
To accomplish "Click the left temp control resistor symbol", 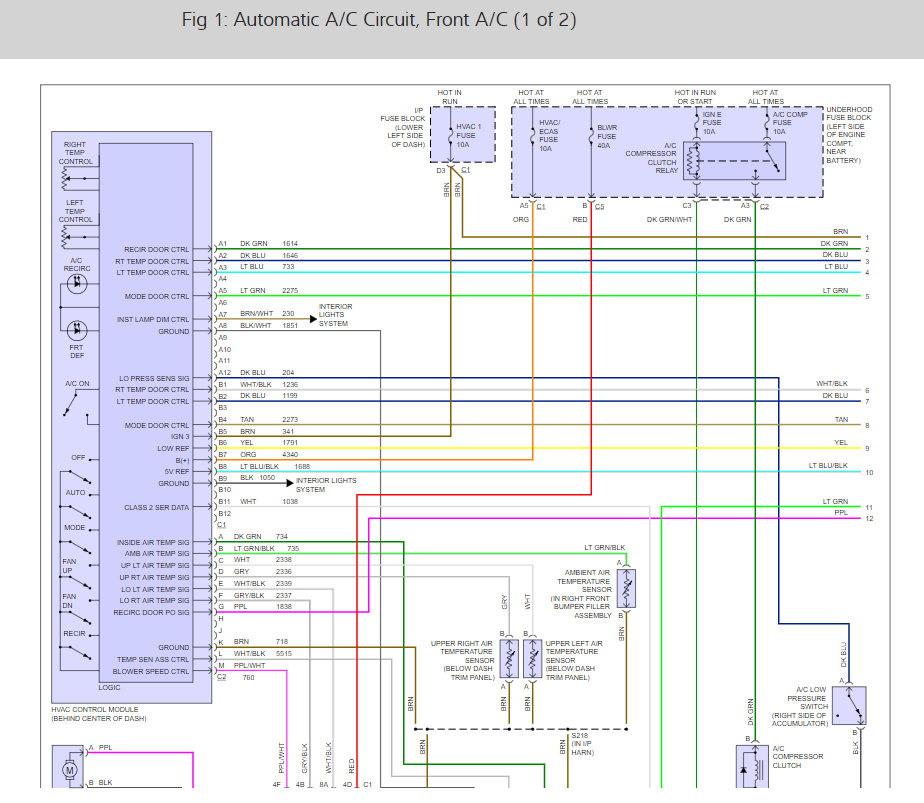I will (x=66, y=237).
